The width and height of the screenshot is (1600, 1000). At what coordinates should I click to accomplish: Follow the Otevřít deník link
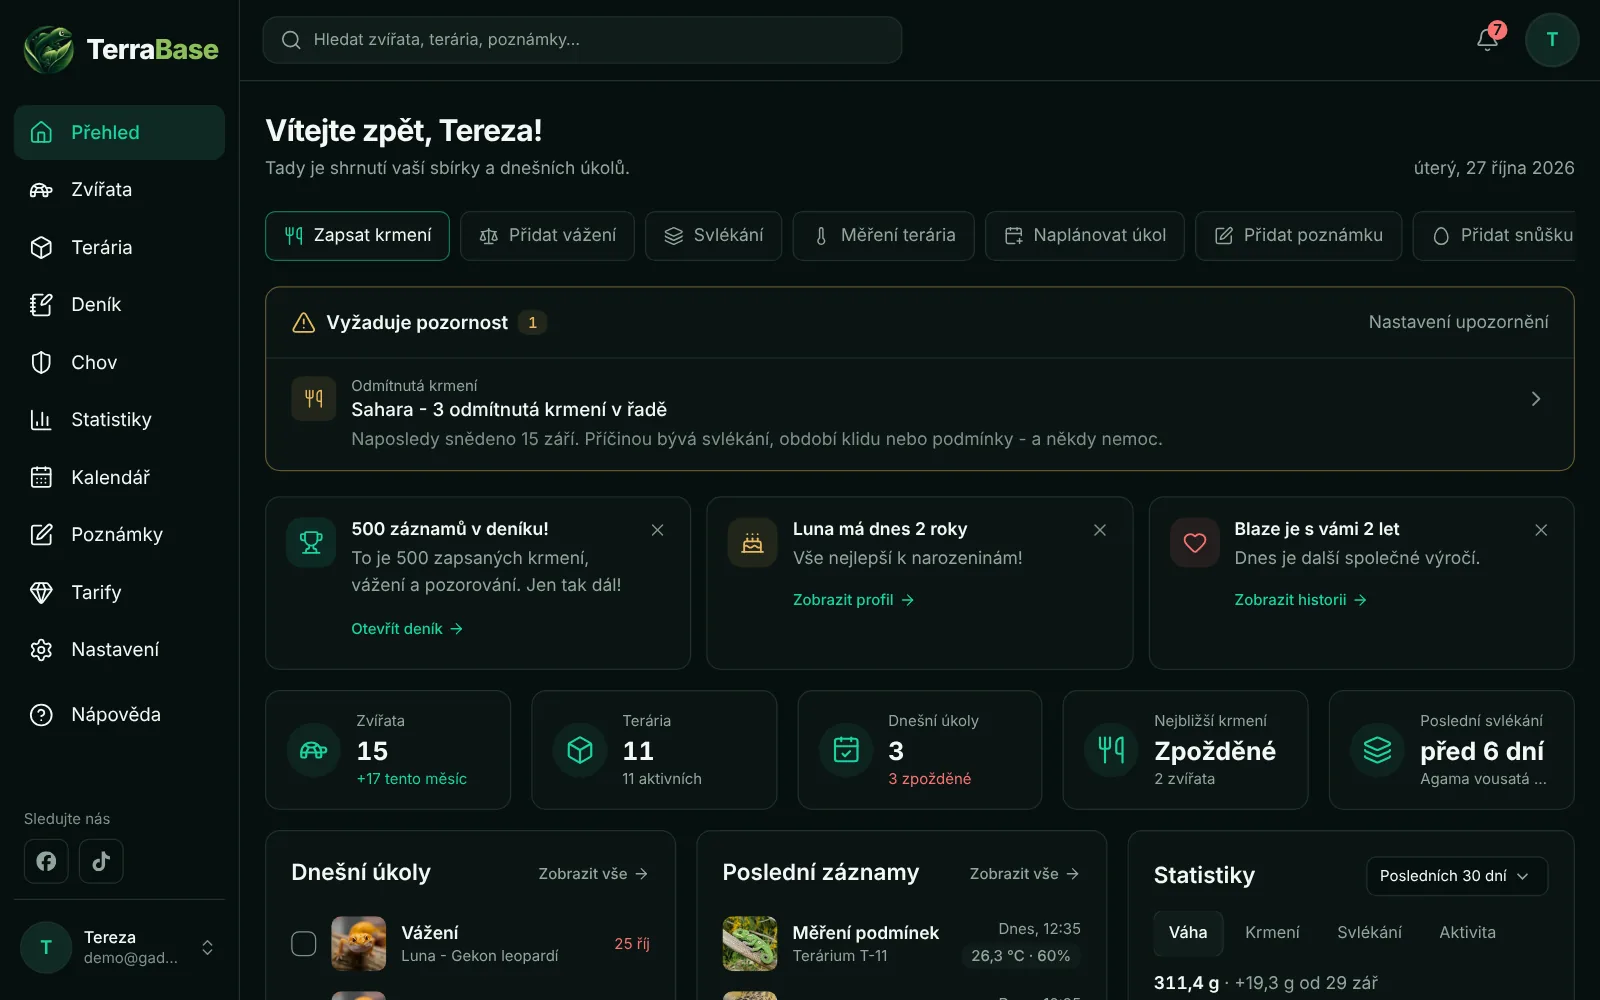pos(407,629)
